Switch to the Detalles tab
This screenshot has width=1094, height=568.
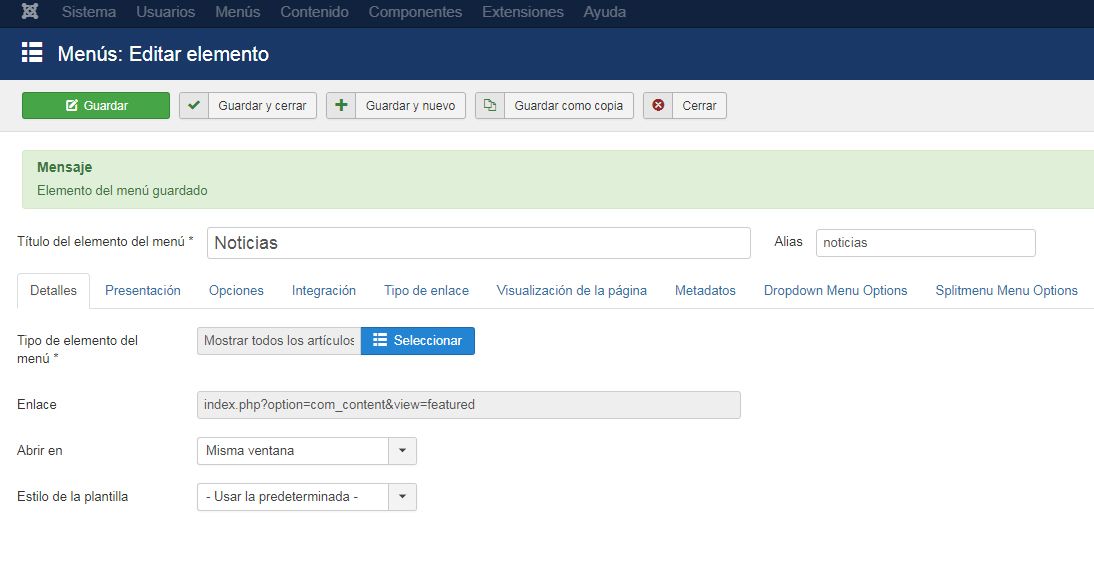coord(53,290)
